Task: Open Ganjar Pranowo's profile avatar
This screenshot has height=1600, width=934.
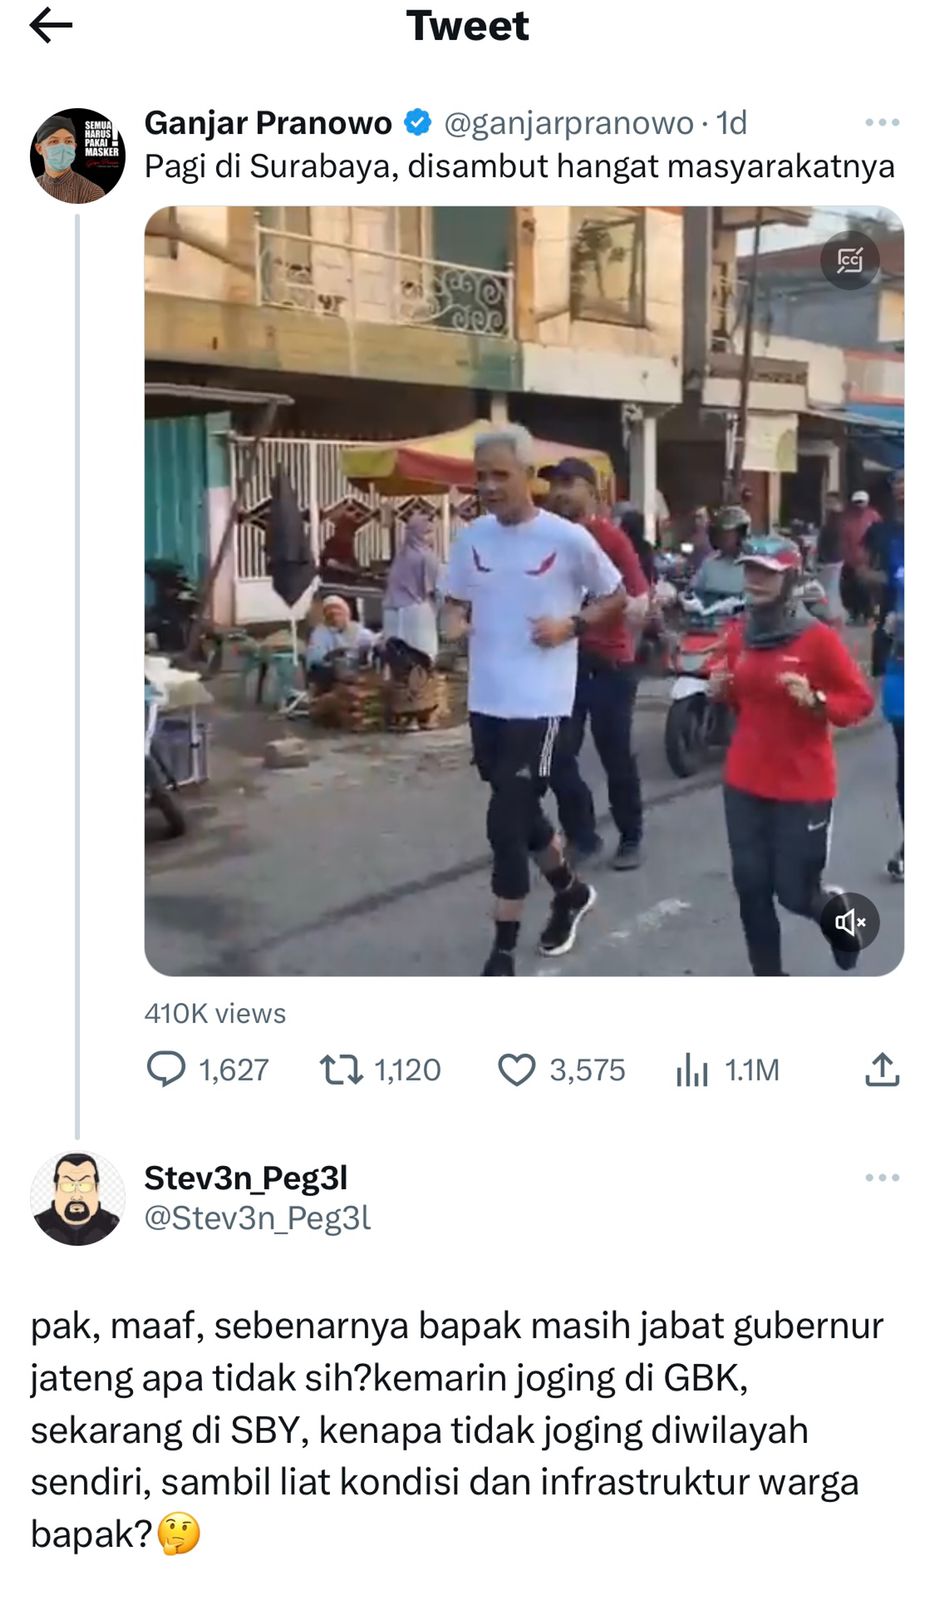Action: [77, 155]
